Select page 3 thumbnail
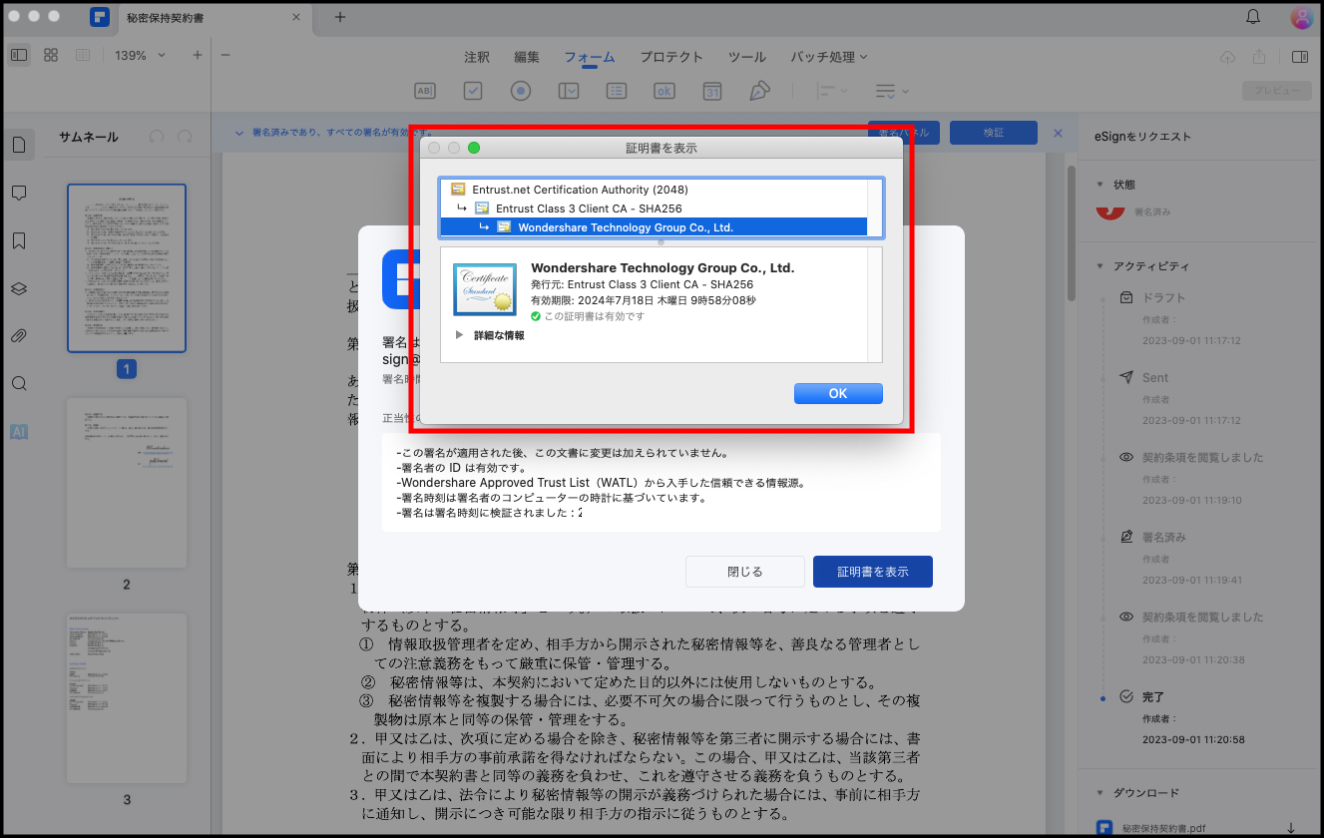 click(127, 698)
